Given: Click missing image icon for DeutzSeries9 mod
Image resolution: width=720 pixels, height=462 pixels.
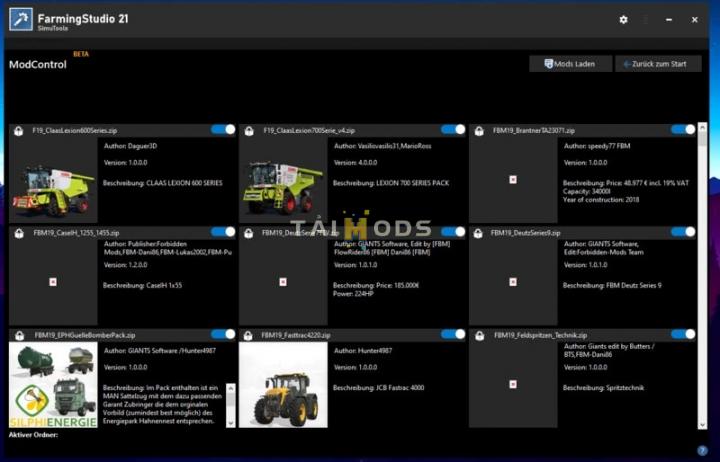Looking at the screenshot, I should pos(513,282).
